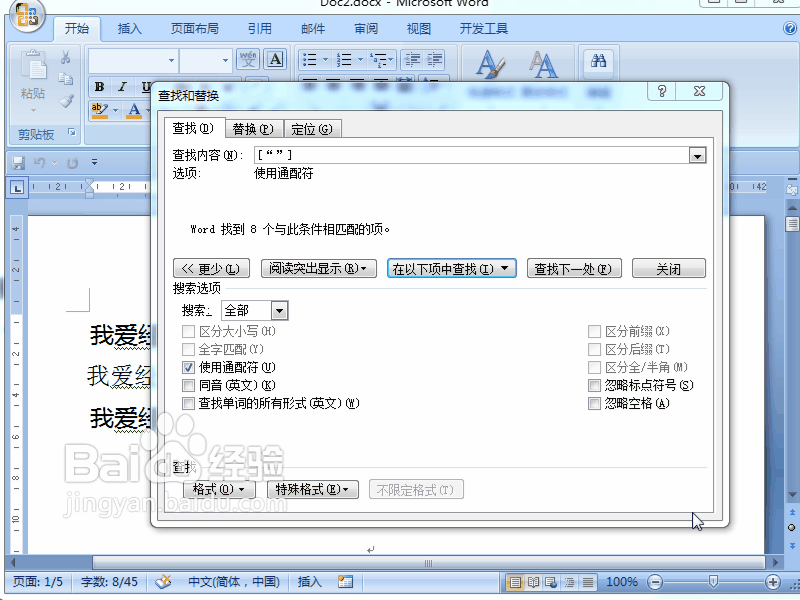This screenshot has width=800, height=600.
Task: Click 关闭 button in dialog
Action: tap(668, 268)
